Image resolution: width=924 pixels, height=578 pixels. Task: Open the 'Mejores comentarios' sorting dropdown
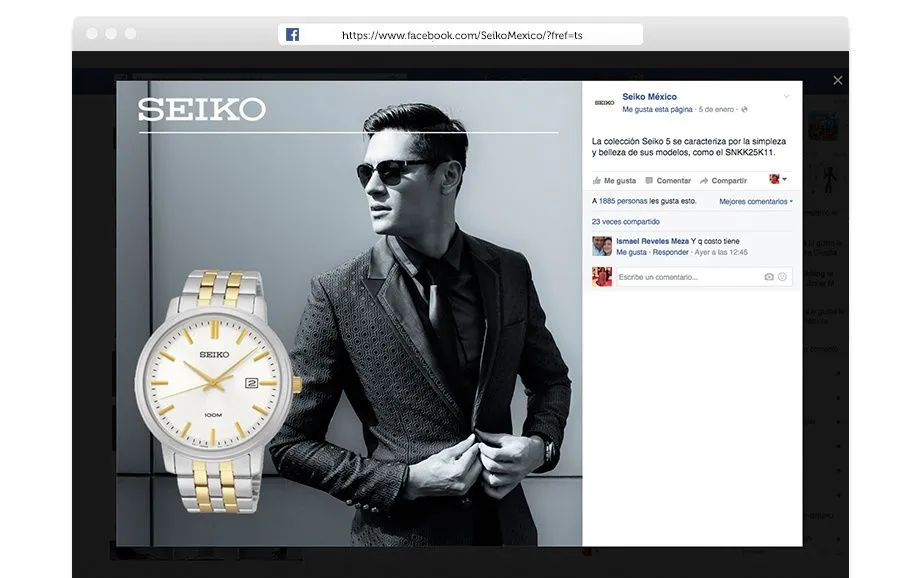pyautogui.click(x=756, y=201)
